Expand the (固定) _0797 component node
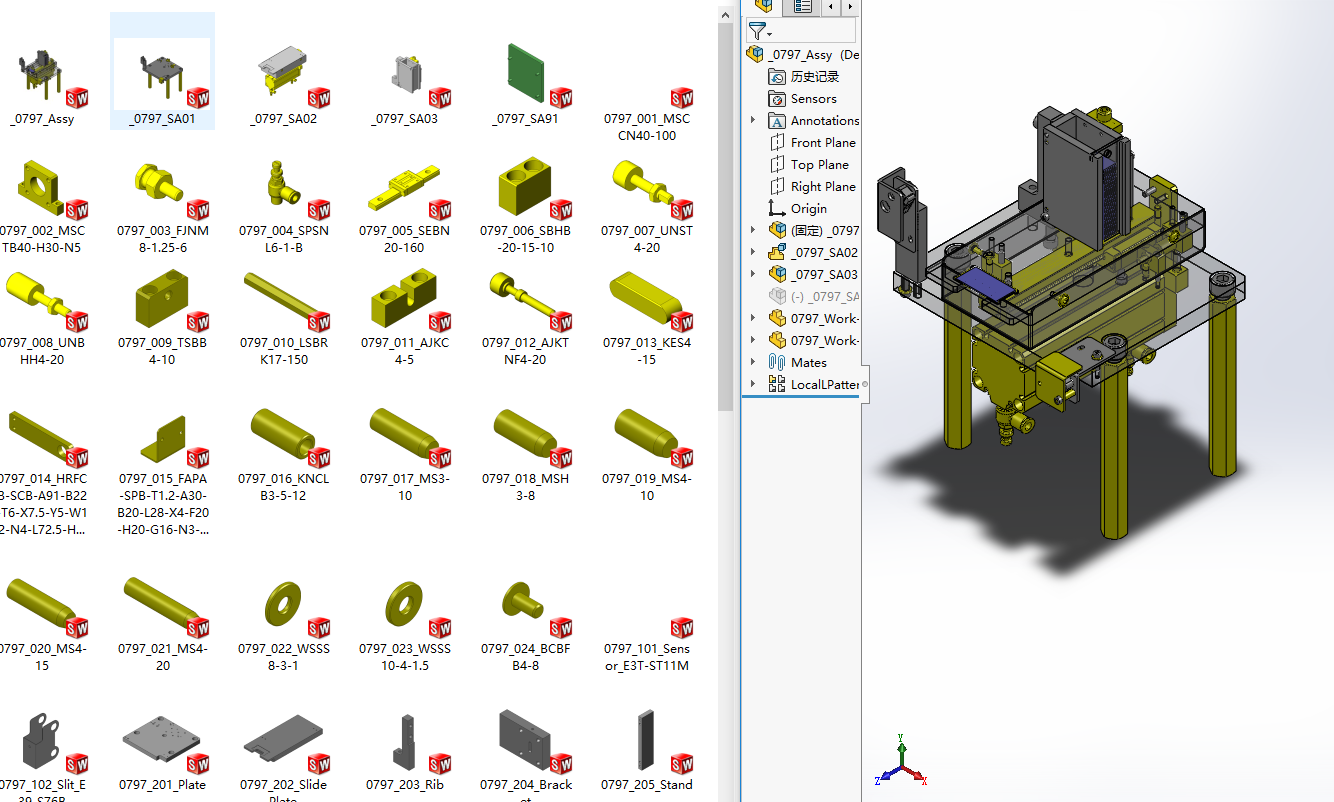Screen dimensions: 1334x802 tap(753, 230)
